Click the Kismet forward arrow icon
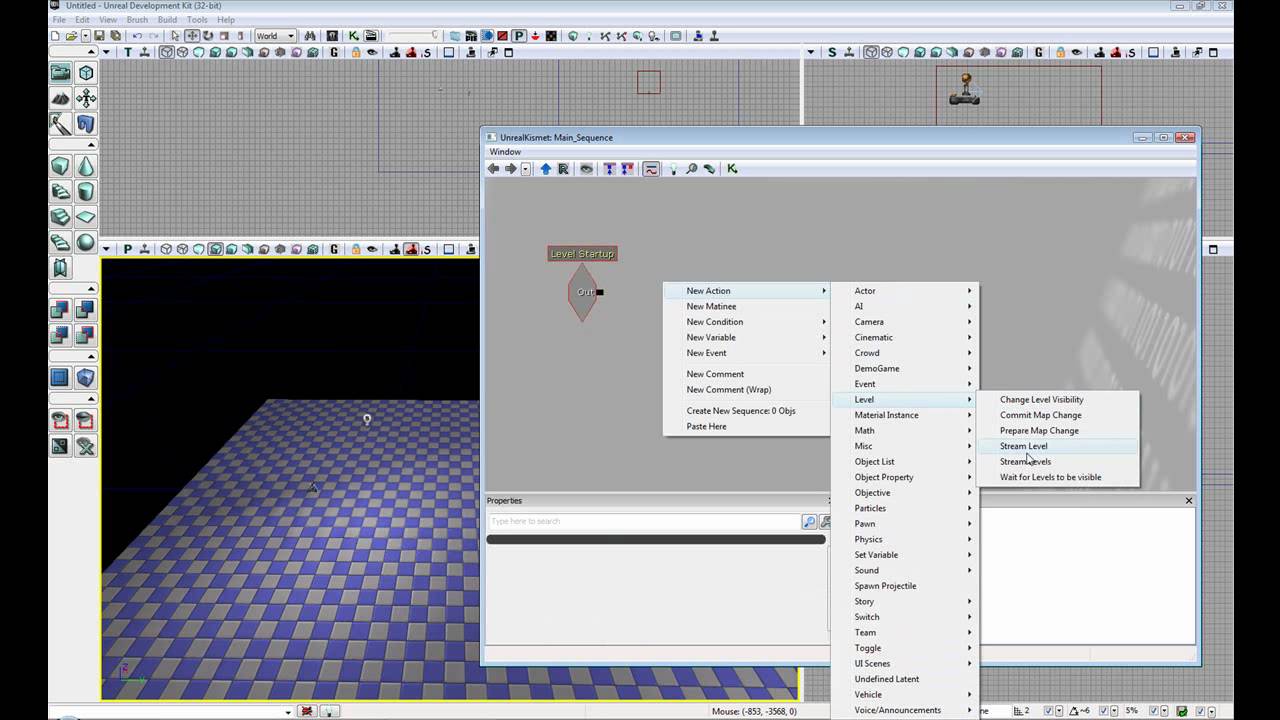Image resolution: width=1280 pixels, height=720 pixels. pos(510,169)
